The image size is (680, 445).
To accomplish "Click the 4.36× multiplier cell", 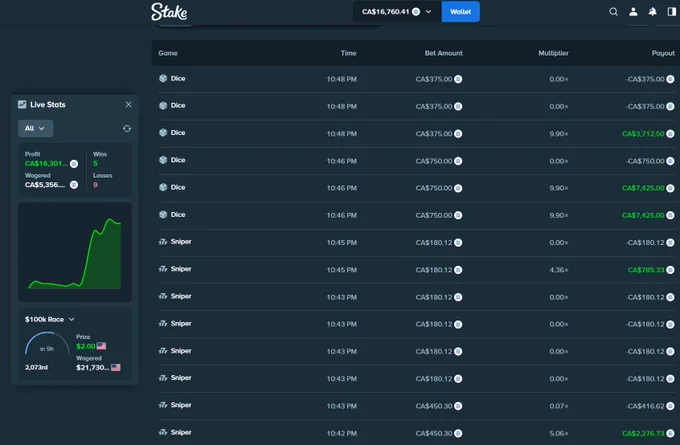I will click(x=559, y=270).
